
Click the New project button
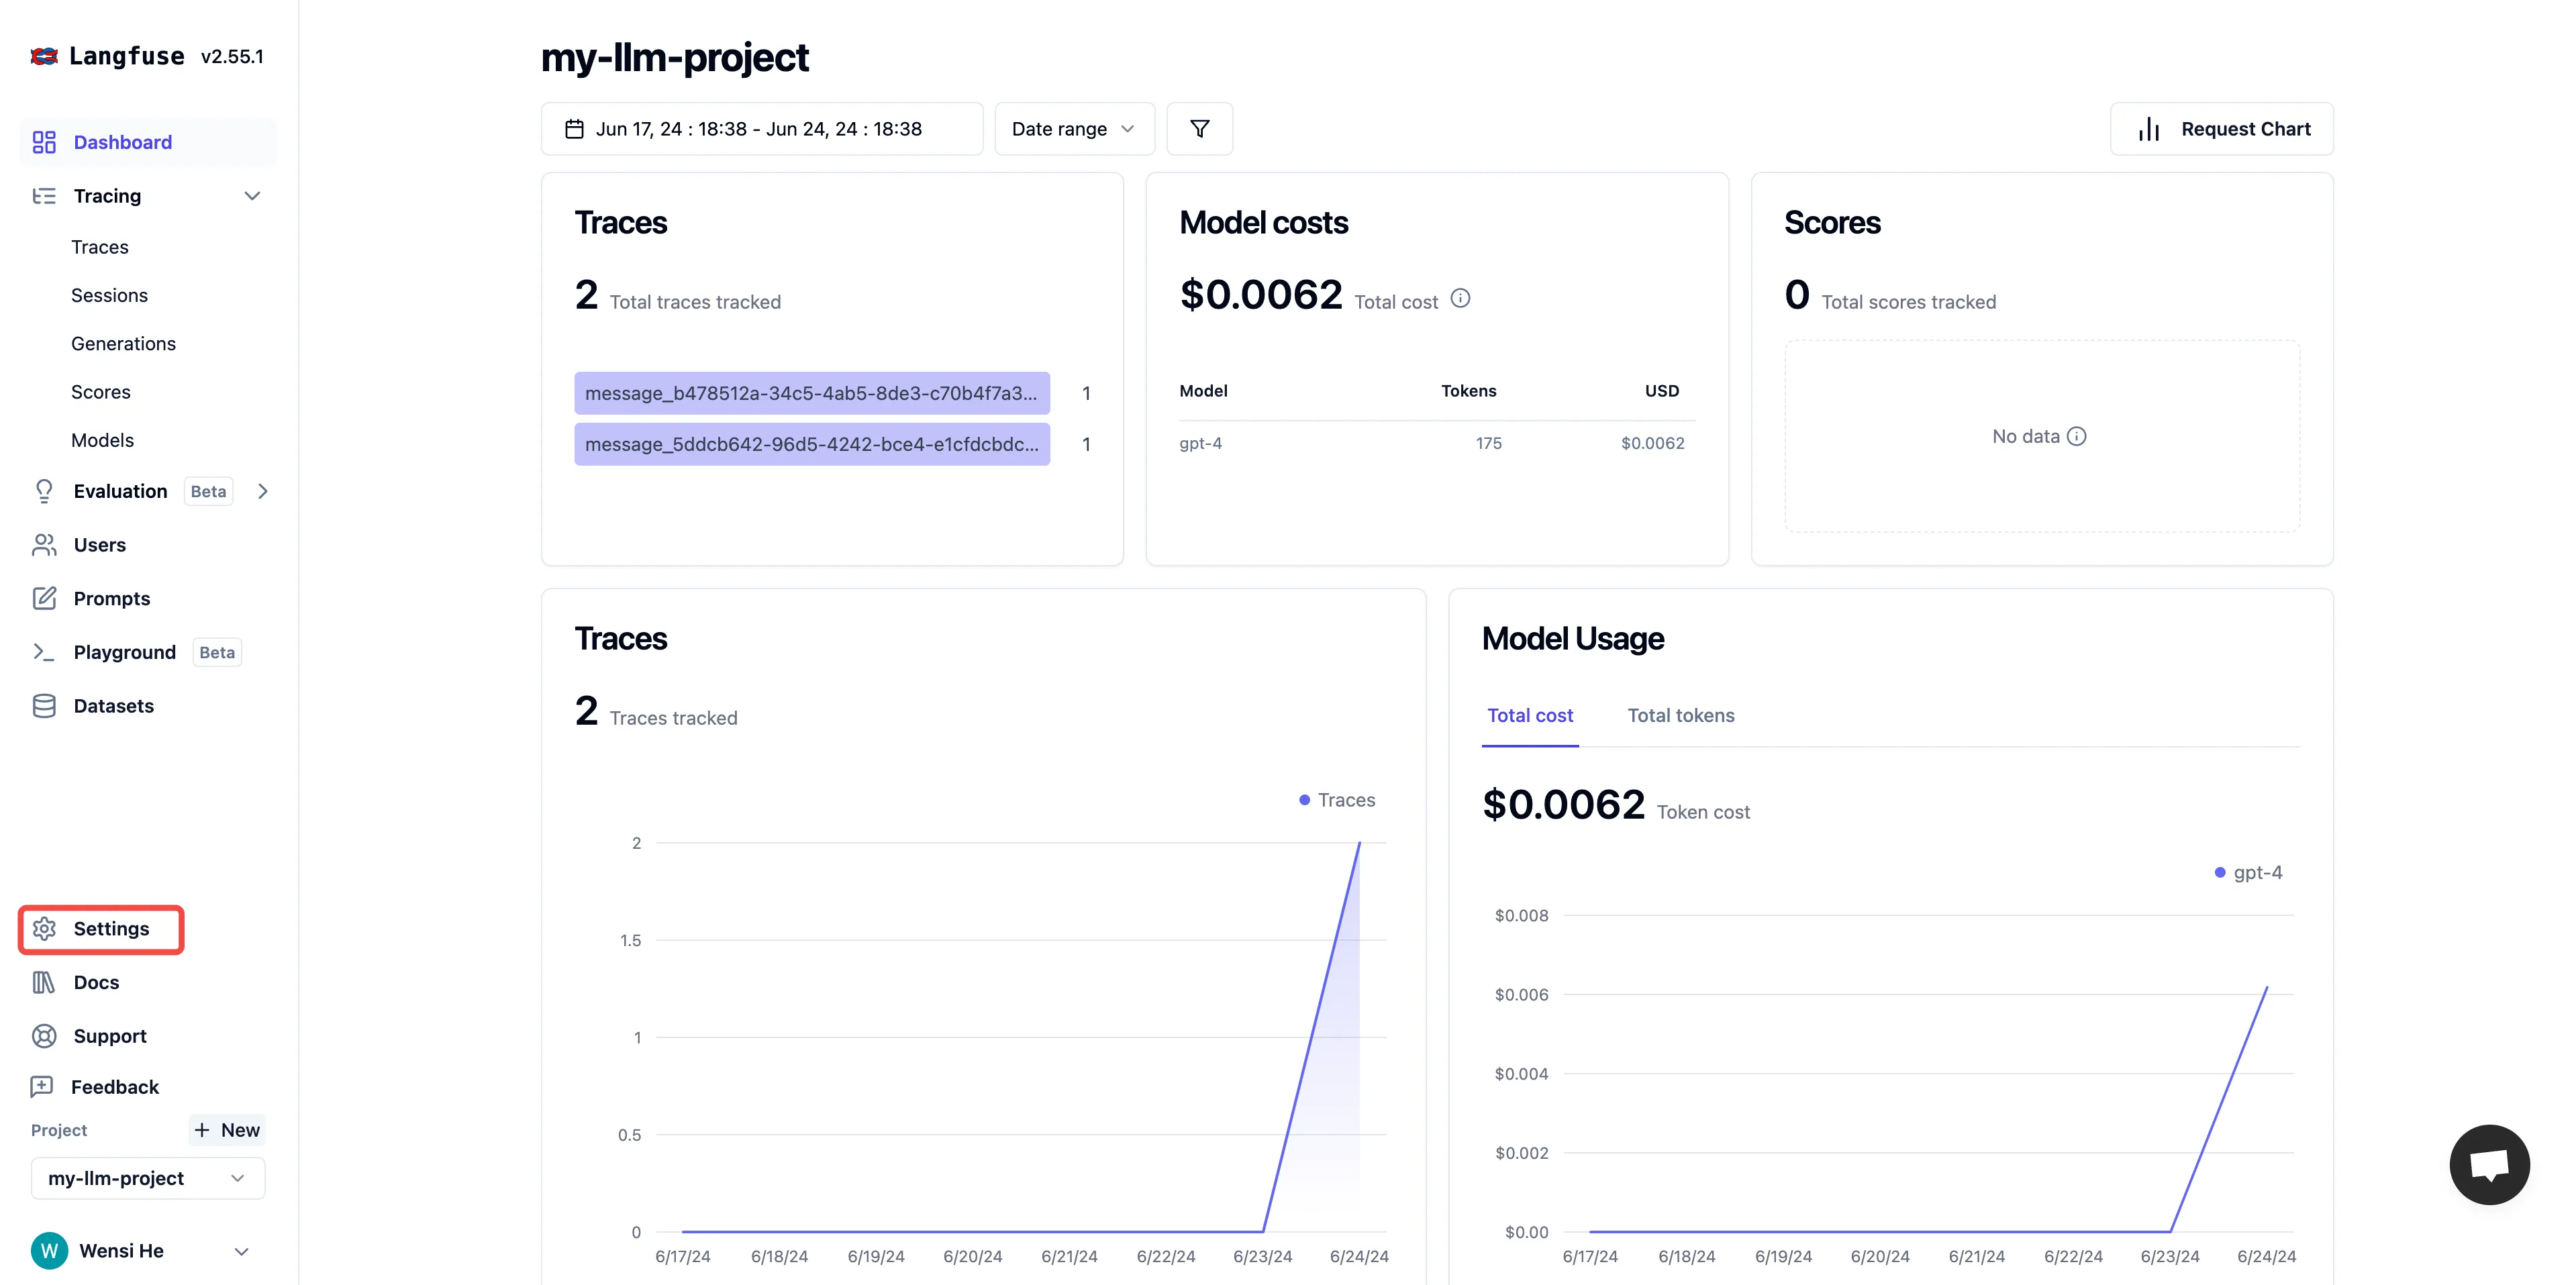[227, 1130]
